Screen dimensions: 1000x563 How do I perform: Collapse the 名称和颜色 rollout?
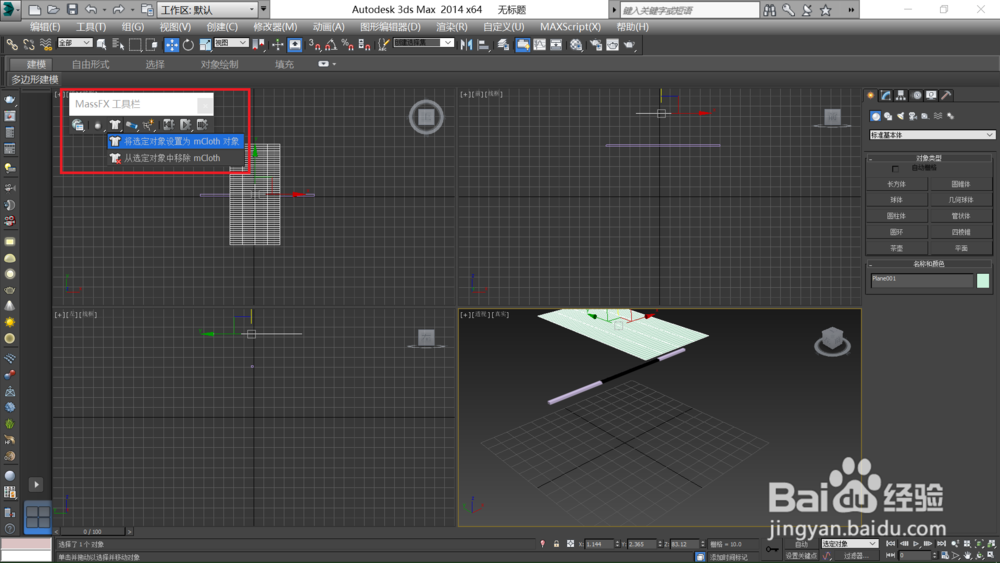pyautogui.click(x=929, y=264)
